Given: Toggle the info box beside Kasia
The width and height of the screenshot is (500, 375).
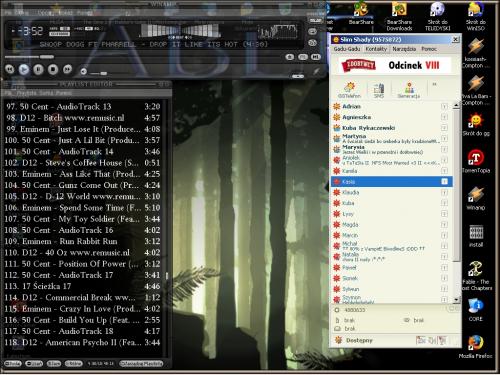Looking at the screenshot, I should tap(444, 181).
